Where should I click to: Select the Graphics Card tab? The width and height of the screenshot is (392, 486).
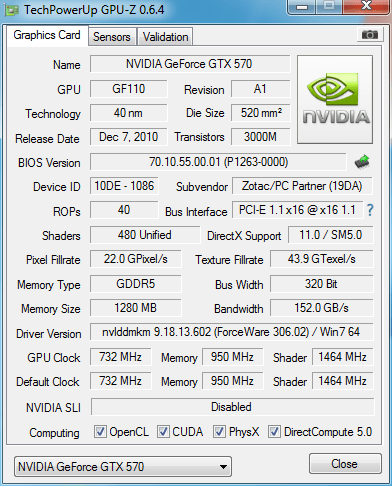tap(47, 35)
